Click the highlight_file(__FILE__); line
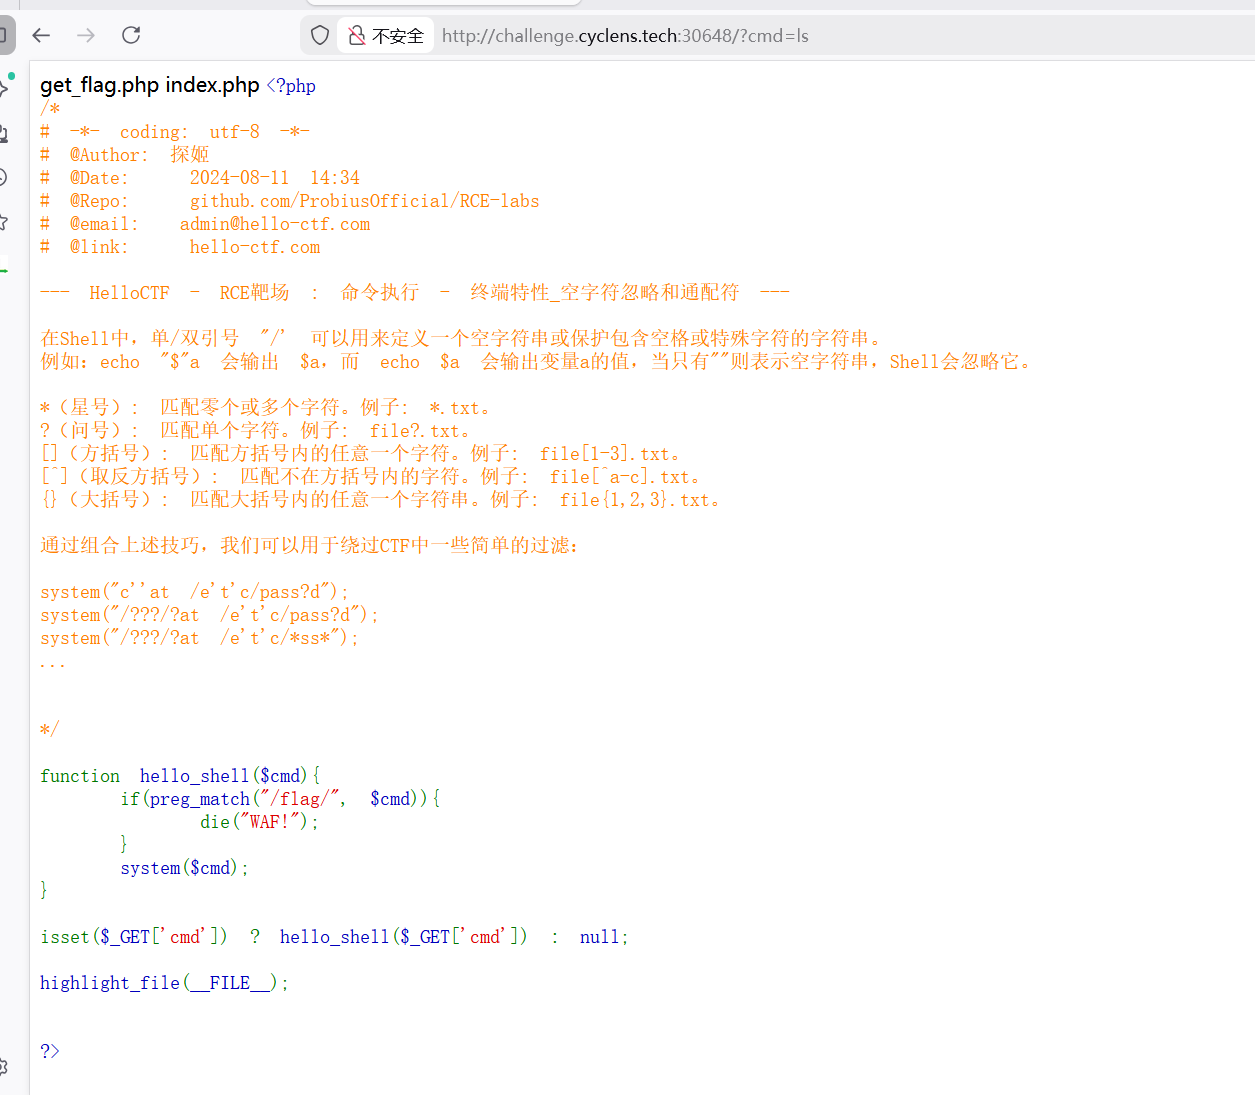The image size is (1255, 1095). click(x=165, y=983)
